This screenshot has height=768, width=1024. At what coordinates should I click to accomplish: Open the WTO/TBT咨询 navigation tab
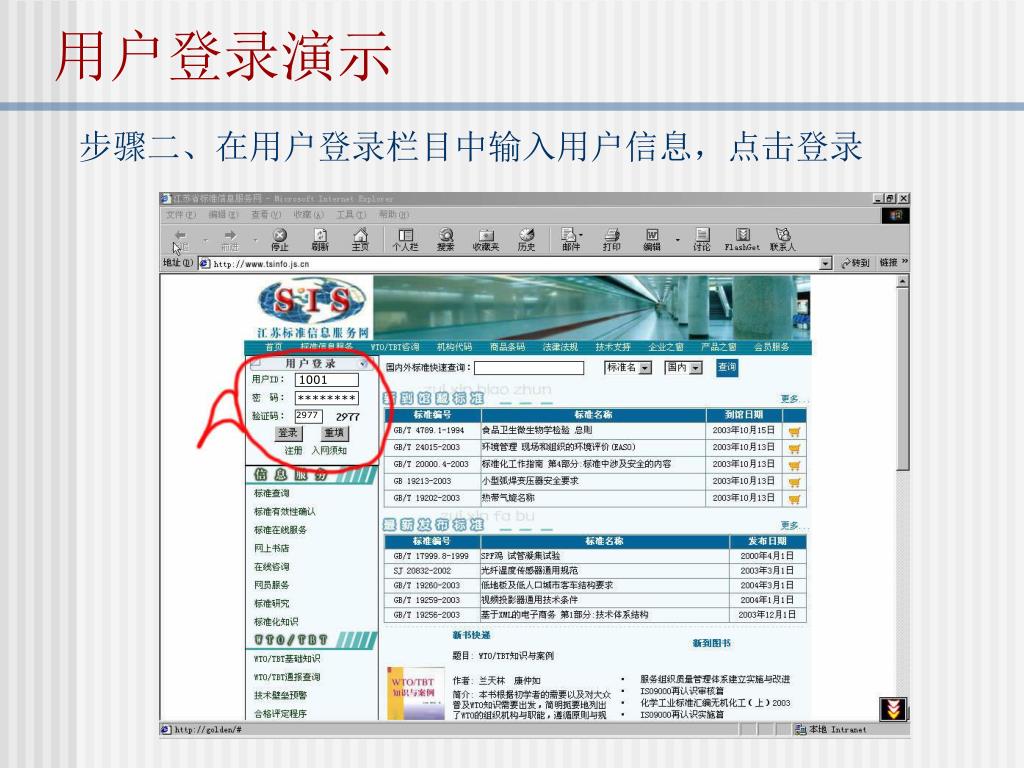pos(395,347)
